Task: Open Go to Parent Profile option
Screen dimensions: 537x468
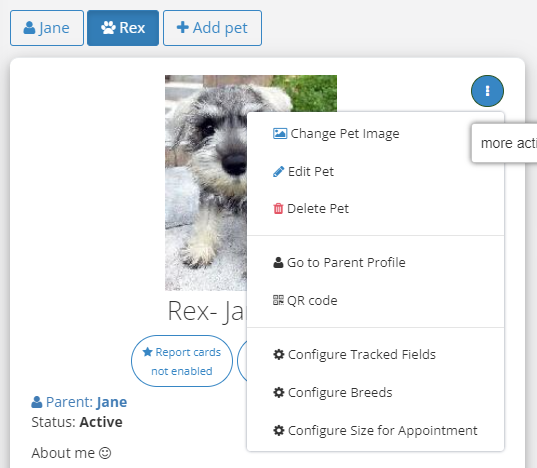Action: pyautogui.click(x=375, y=263)
